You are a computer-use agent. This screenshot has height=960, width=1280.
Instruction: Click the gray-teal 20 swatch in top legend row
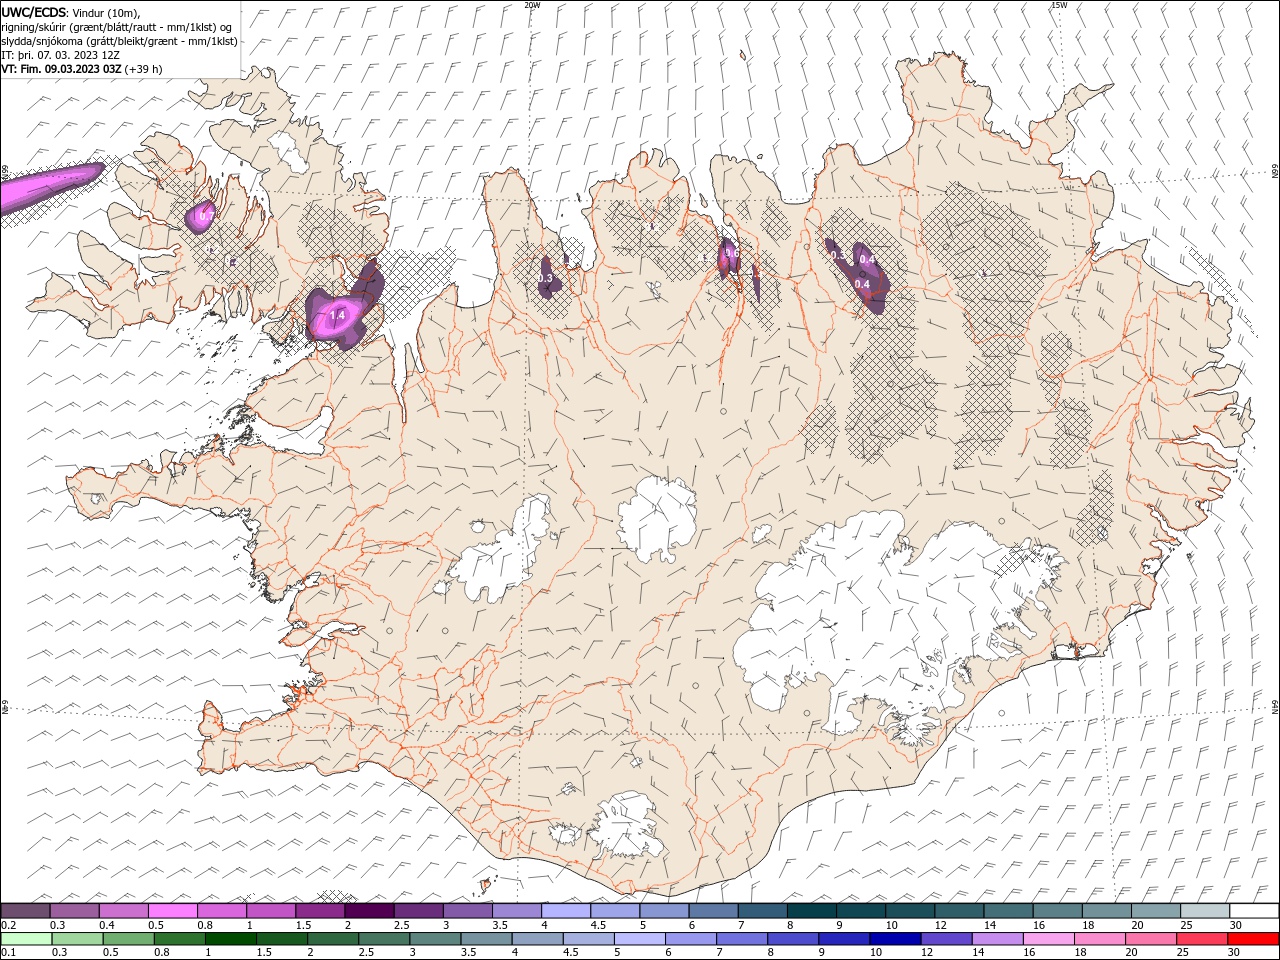click(x=1156, y=911)
